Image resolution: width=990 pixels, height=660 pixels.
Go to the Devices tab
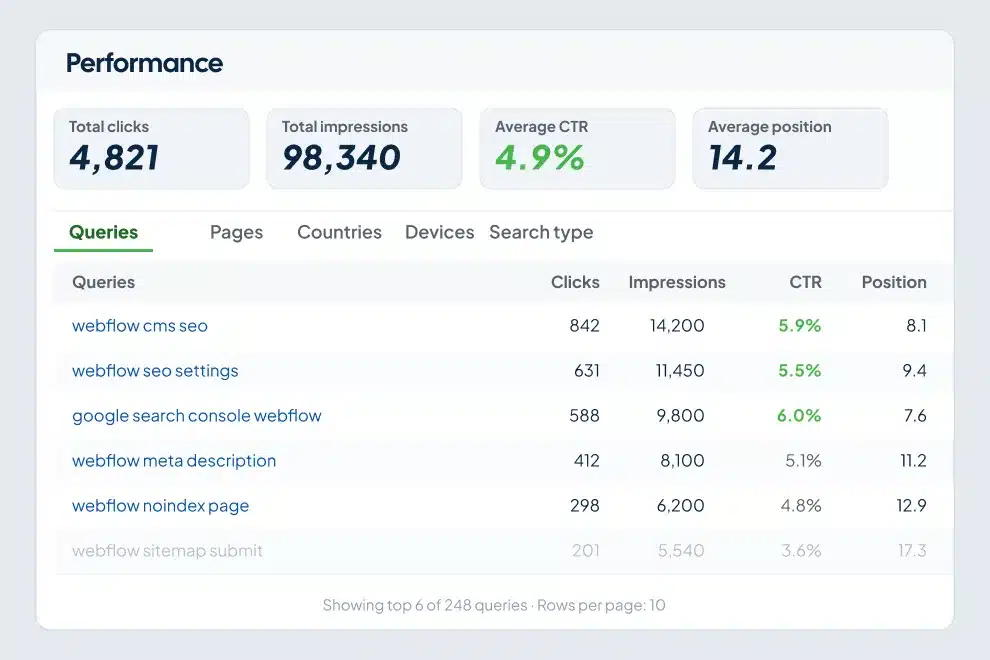pos(439,232)
